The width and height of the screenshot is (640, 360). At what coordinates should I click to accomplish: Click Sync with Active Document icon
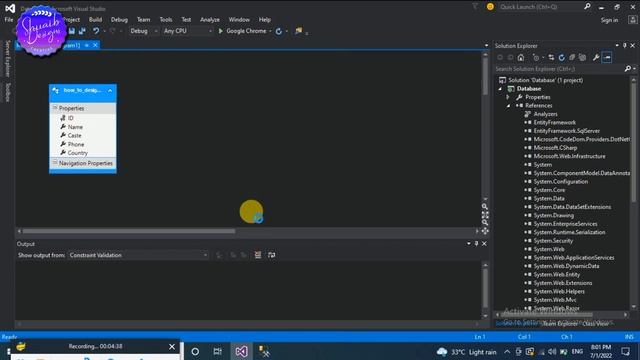(x=551, y=58)
